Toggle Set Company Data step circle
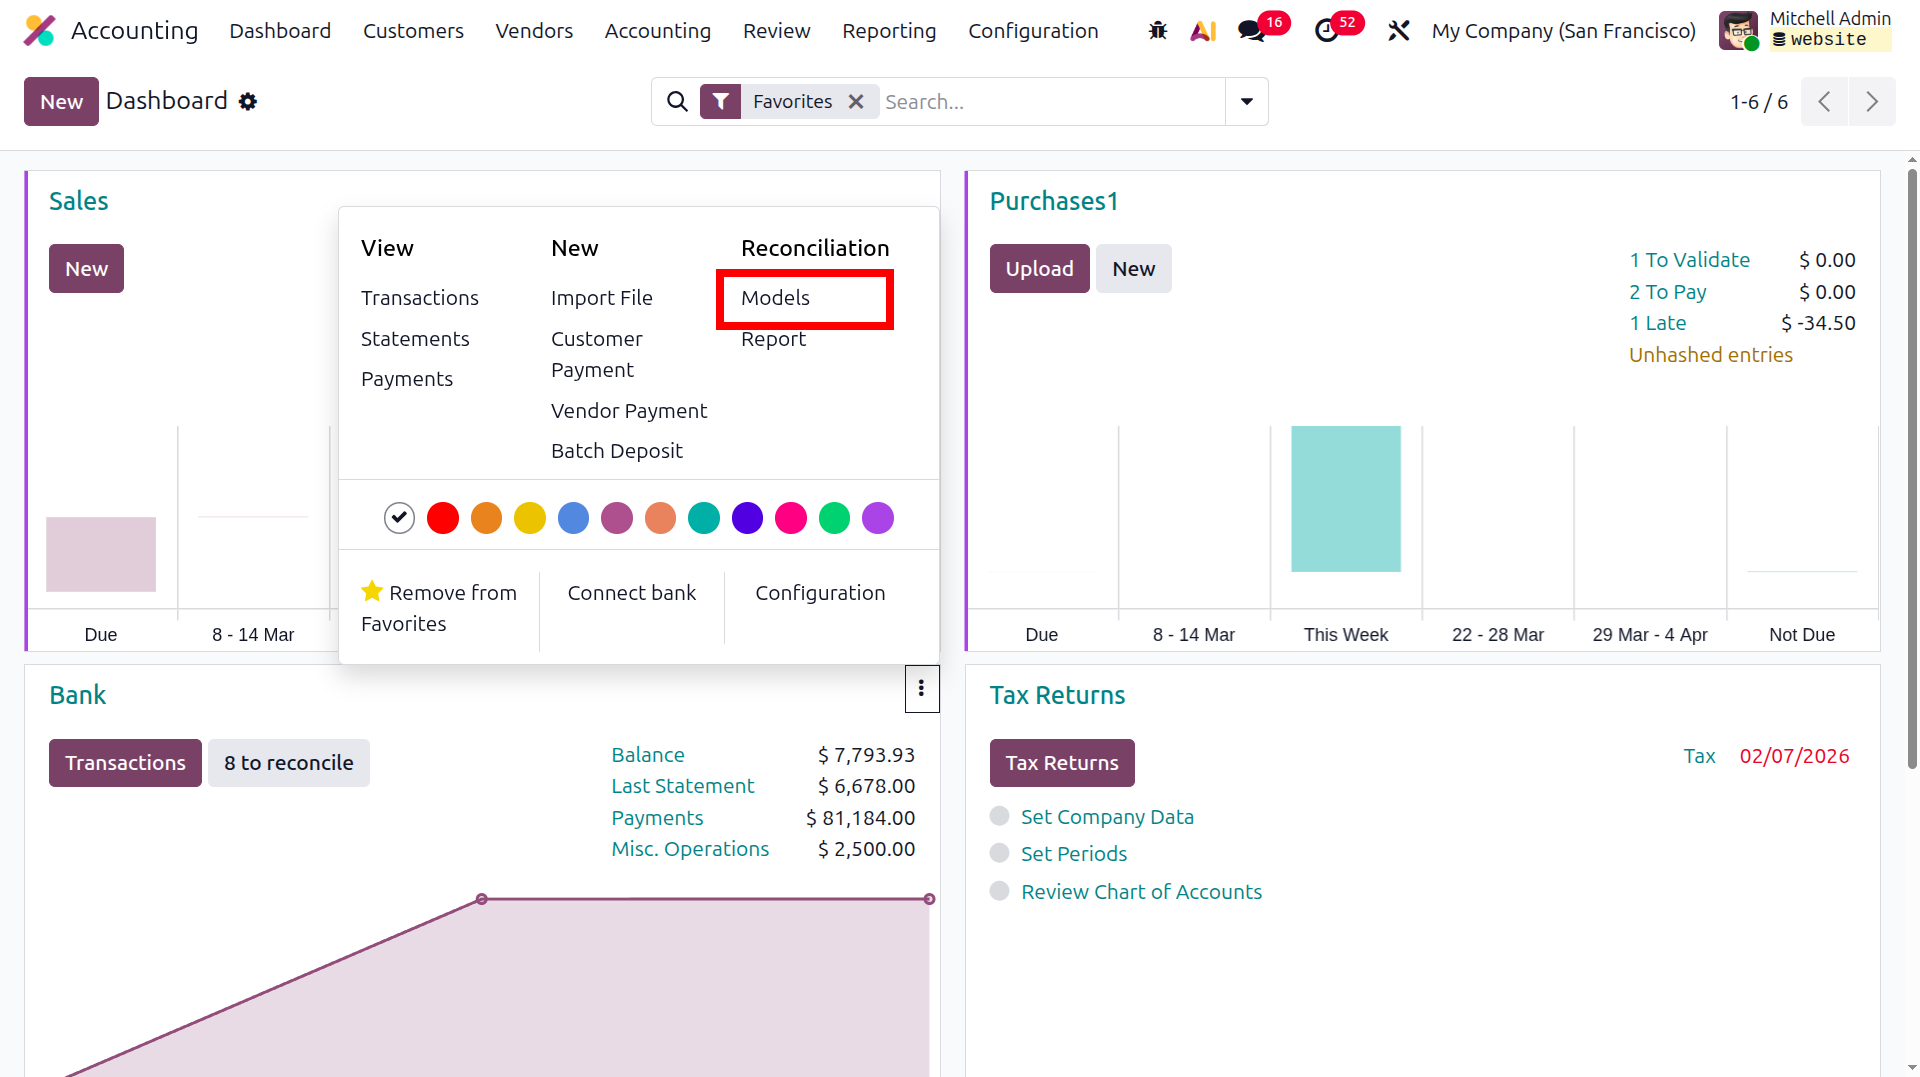Screen dimensions: 1920x1077 click(x=999, y=816)
